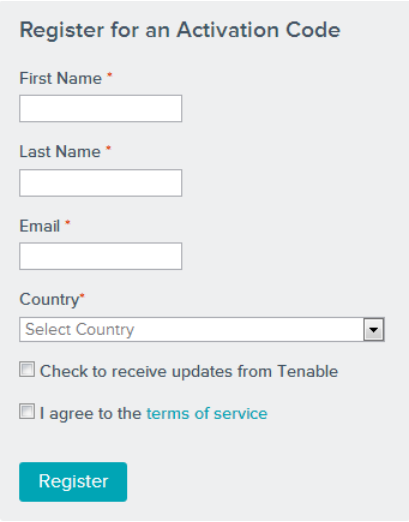Click the Check to receive updates label

tap(189, 371)
